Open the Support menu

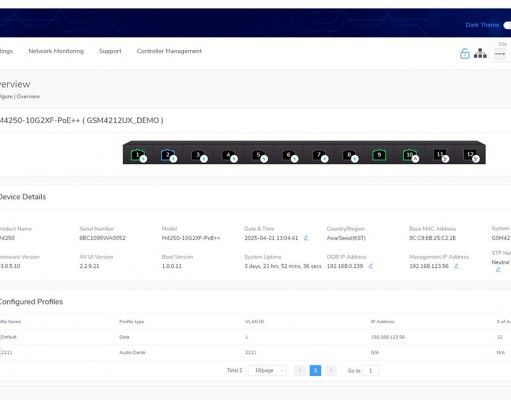[110, 51]
